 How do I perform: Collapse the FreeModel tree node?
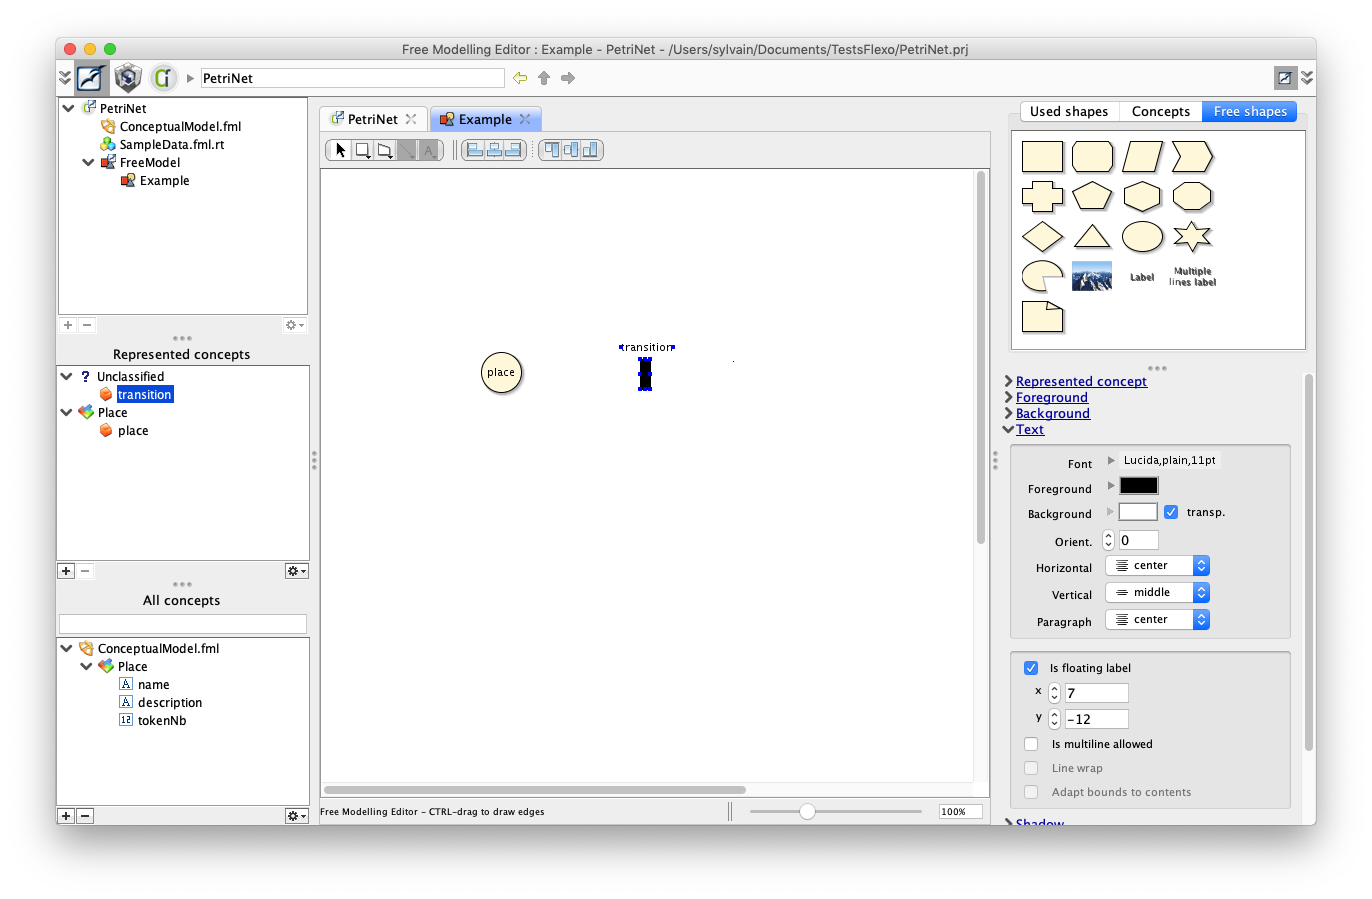pyautogui.click(x=88, y=162)
